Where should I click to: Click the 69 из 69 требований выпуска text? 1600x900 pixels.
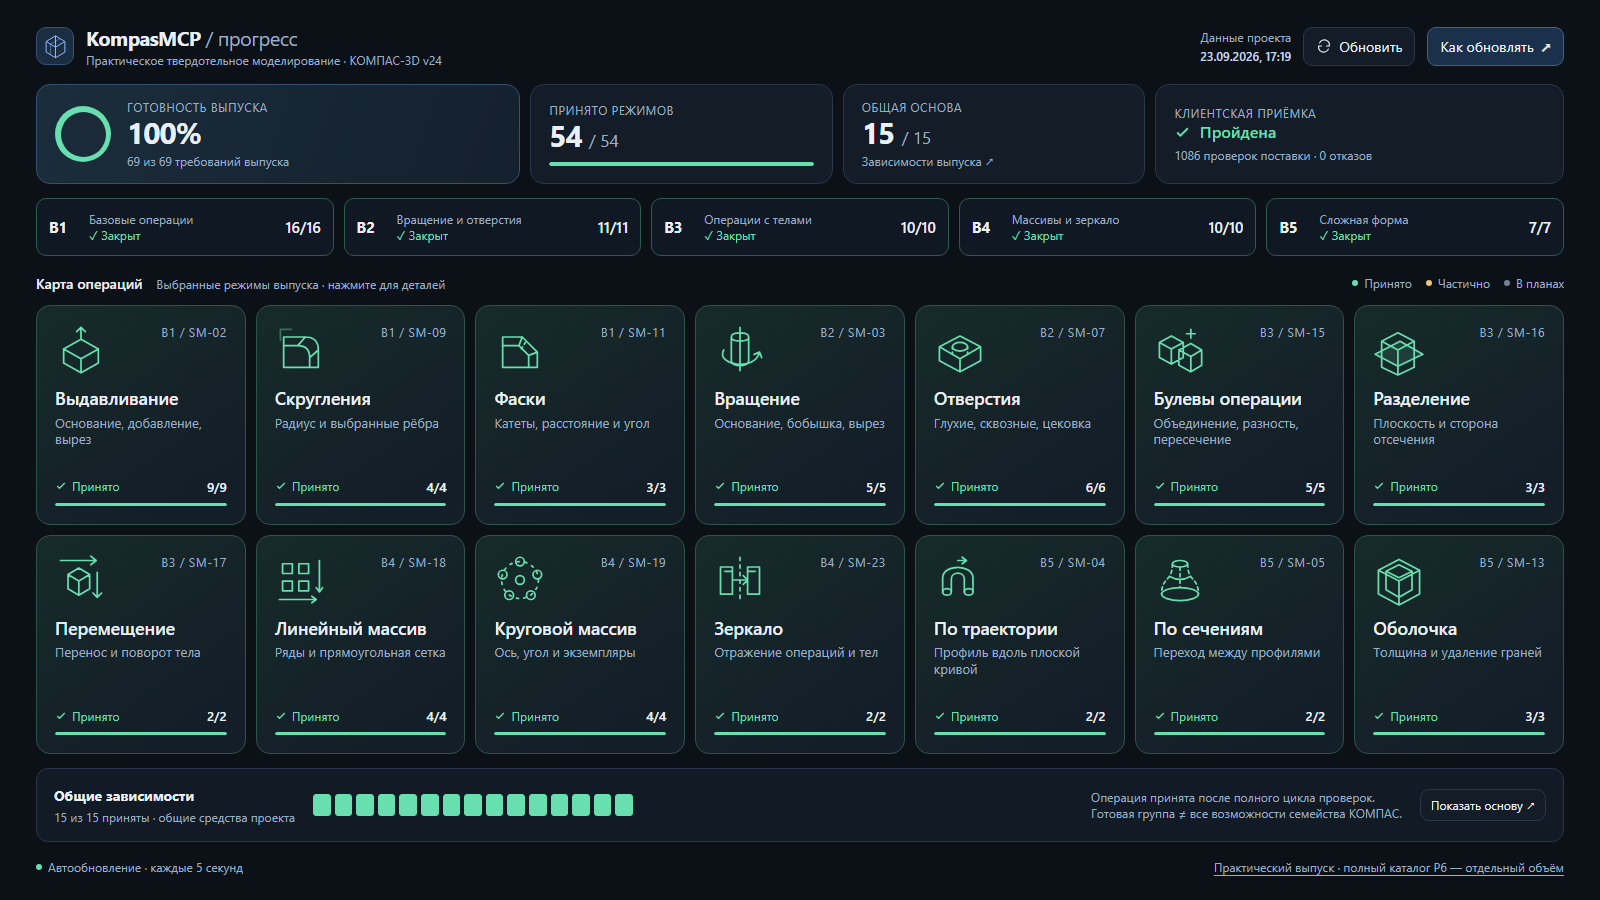click(208, 162)
